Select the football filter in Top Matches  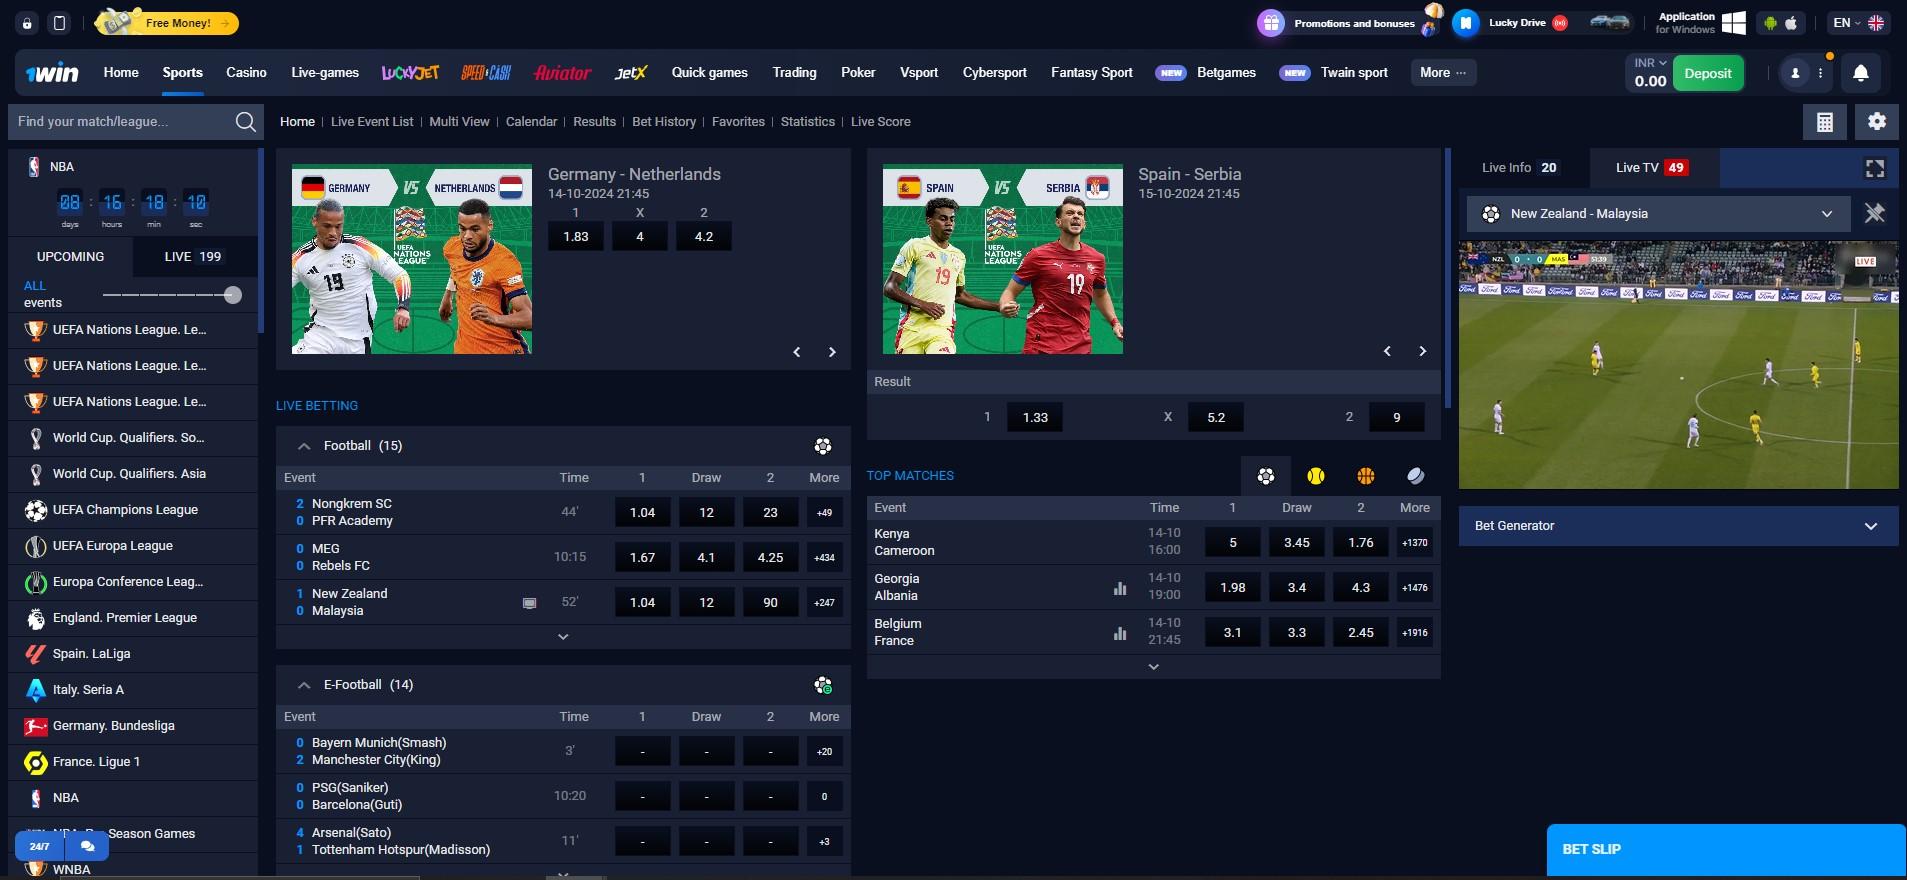click(1266, 476)
